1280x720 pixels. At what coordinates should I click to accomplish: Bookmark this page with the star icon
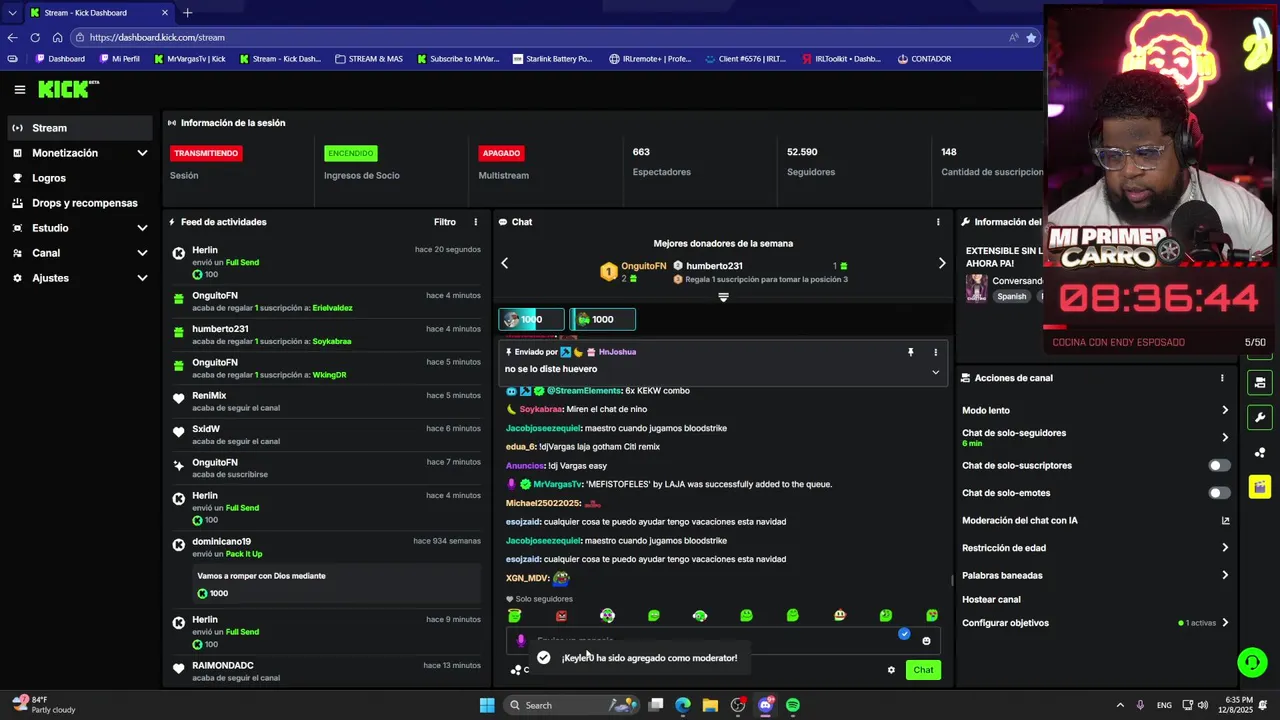(1031, 37)
